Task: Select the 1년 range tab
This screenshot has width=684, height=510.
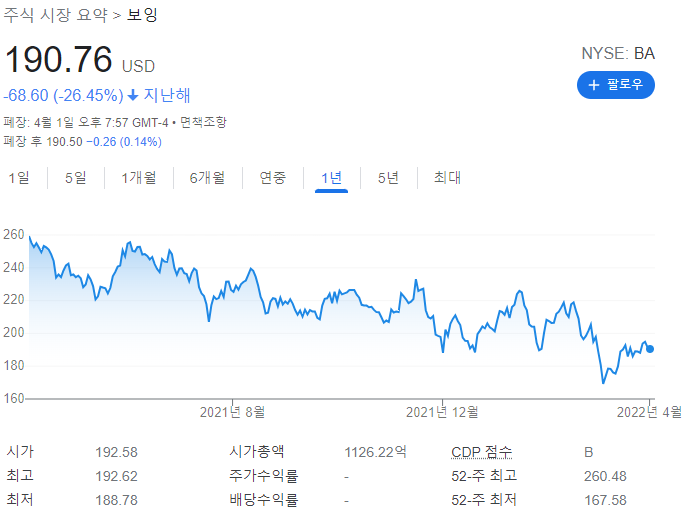Action: coord(332,178)
